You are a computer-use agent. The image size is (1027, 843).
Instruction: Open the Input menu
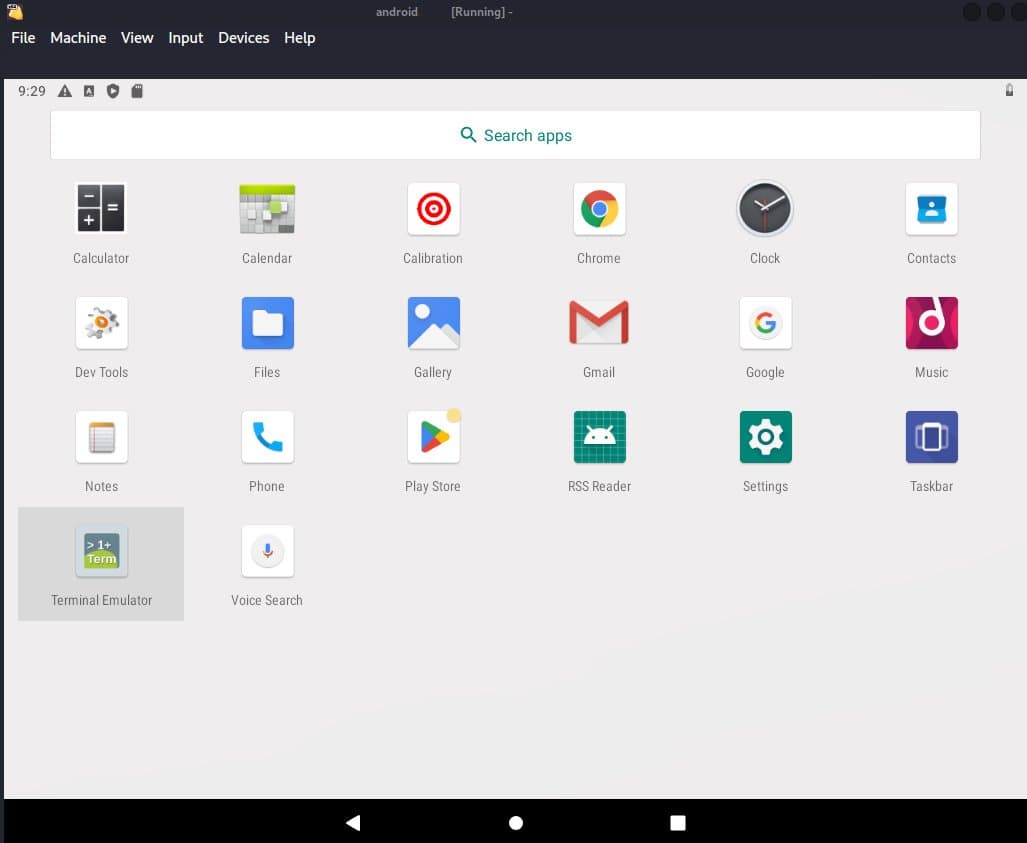click(x=185, y=38)
